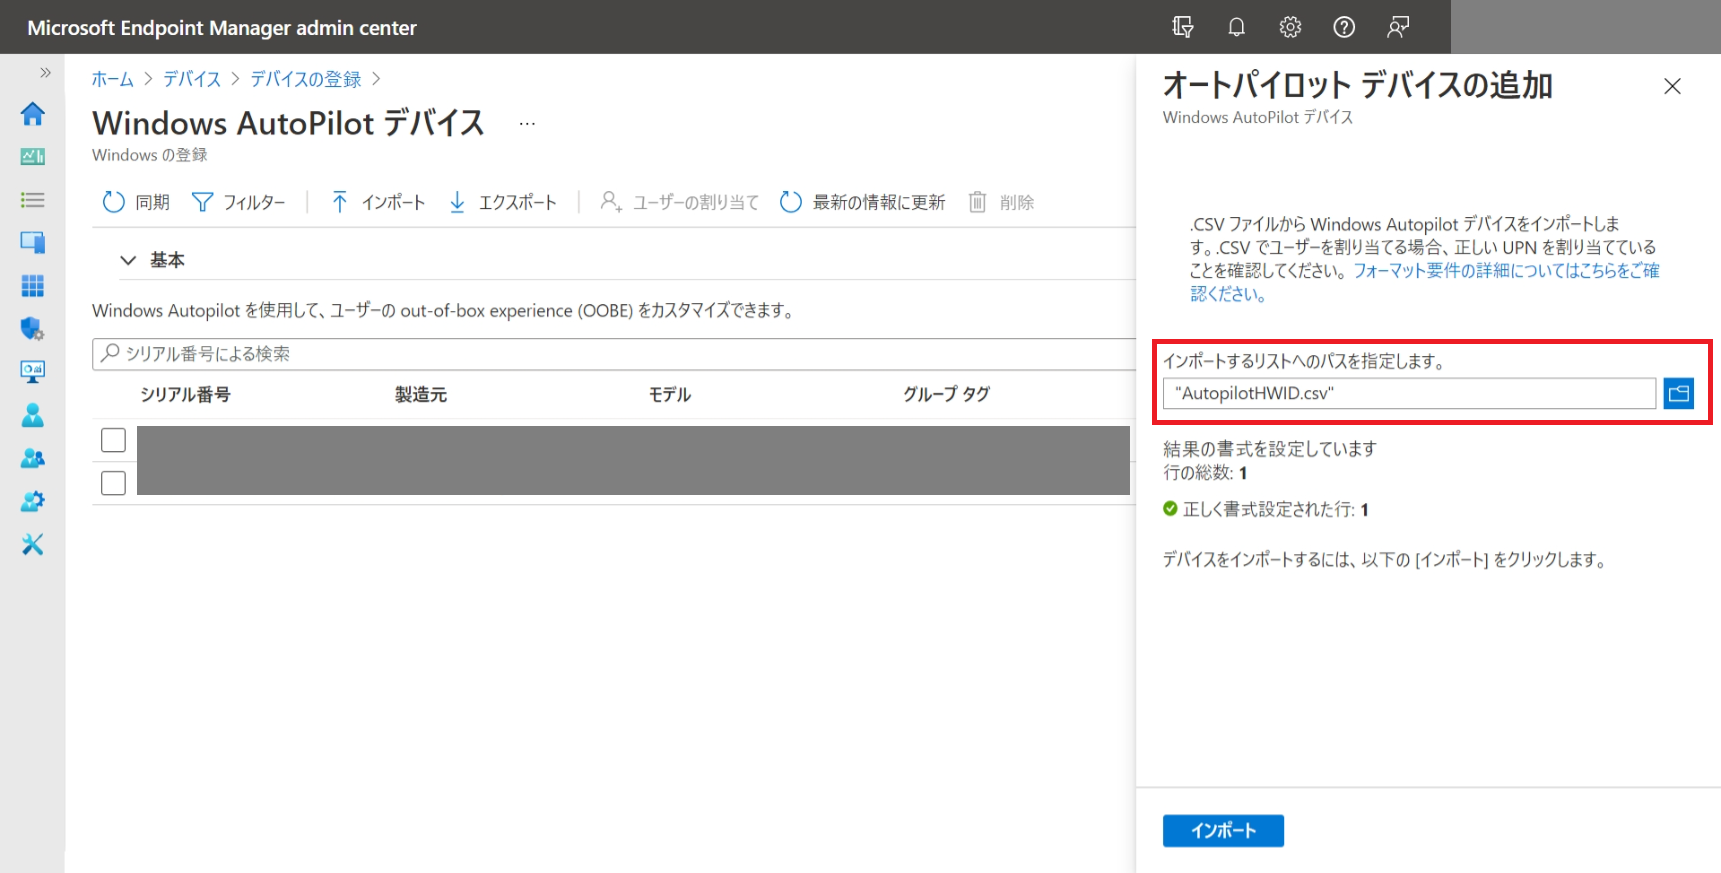
Task: Open the format requirements details link
Action: click(1424, 282)
